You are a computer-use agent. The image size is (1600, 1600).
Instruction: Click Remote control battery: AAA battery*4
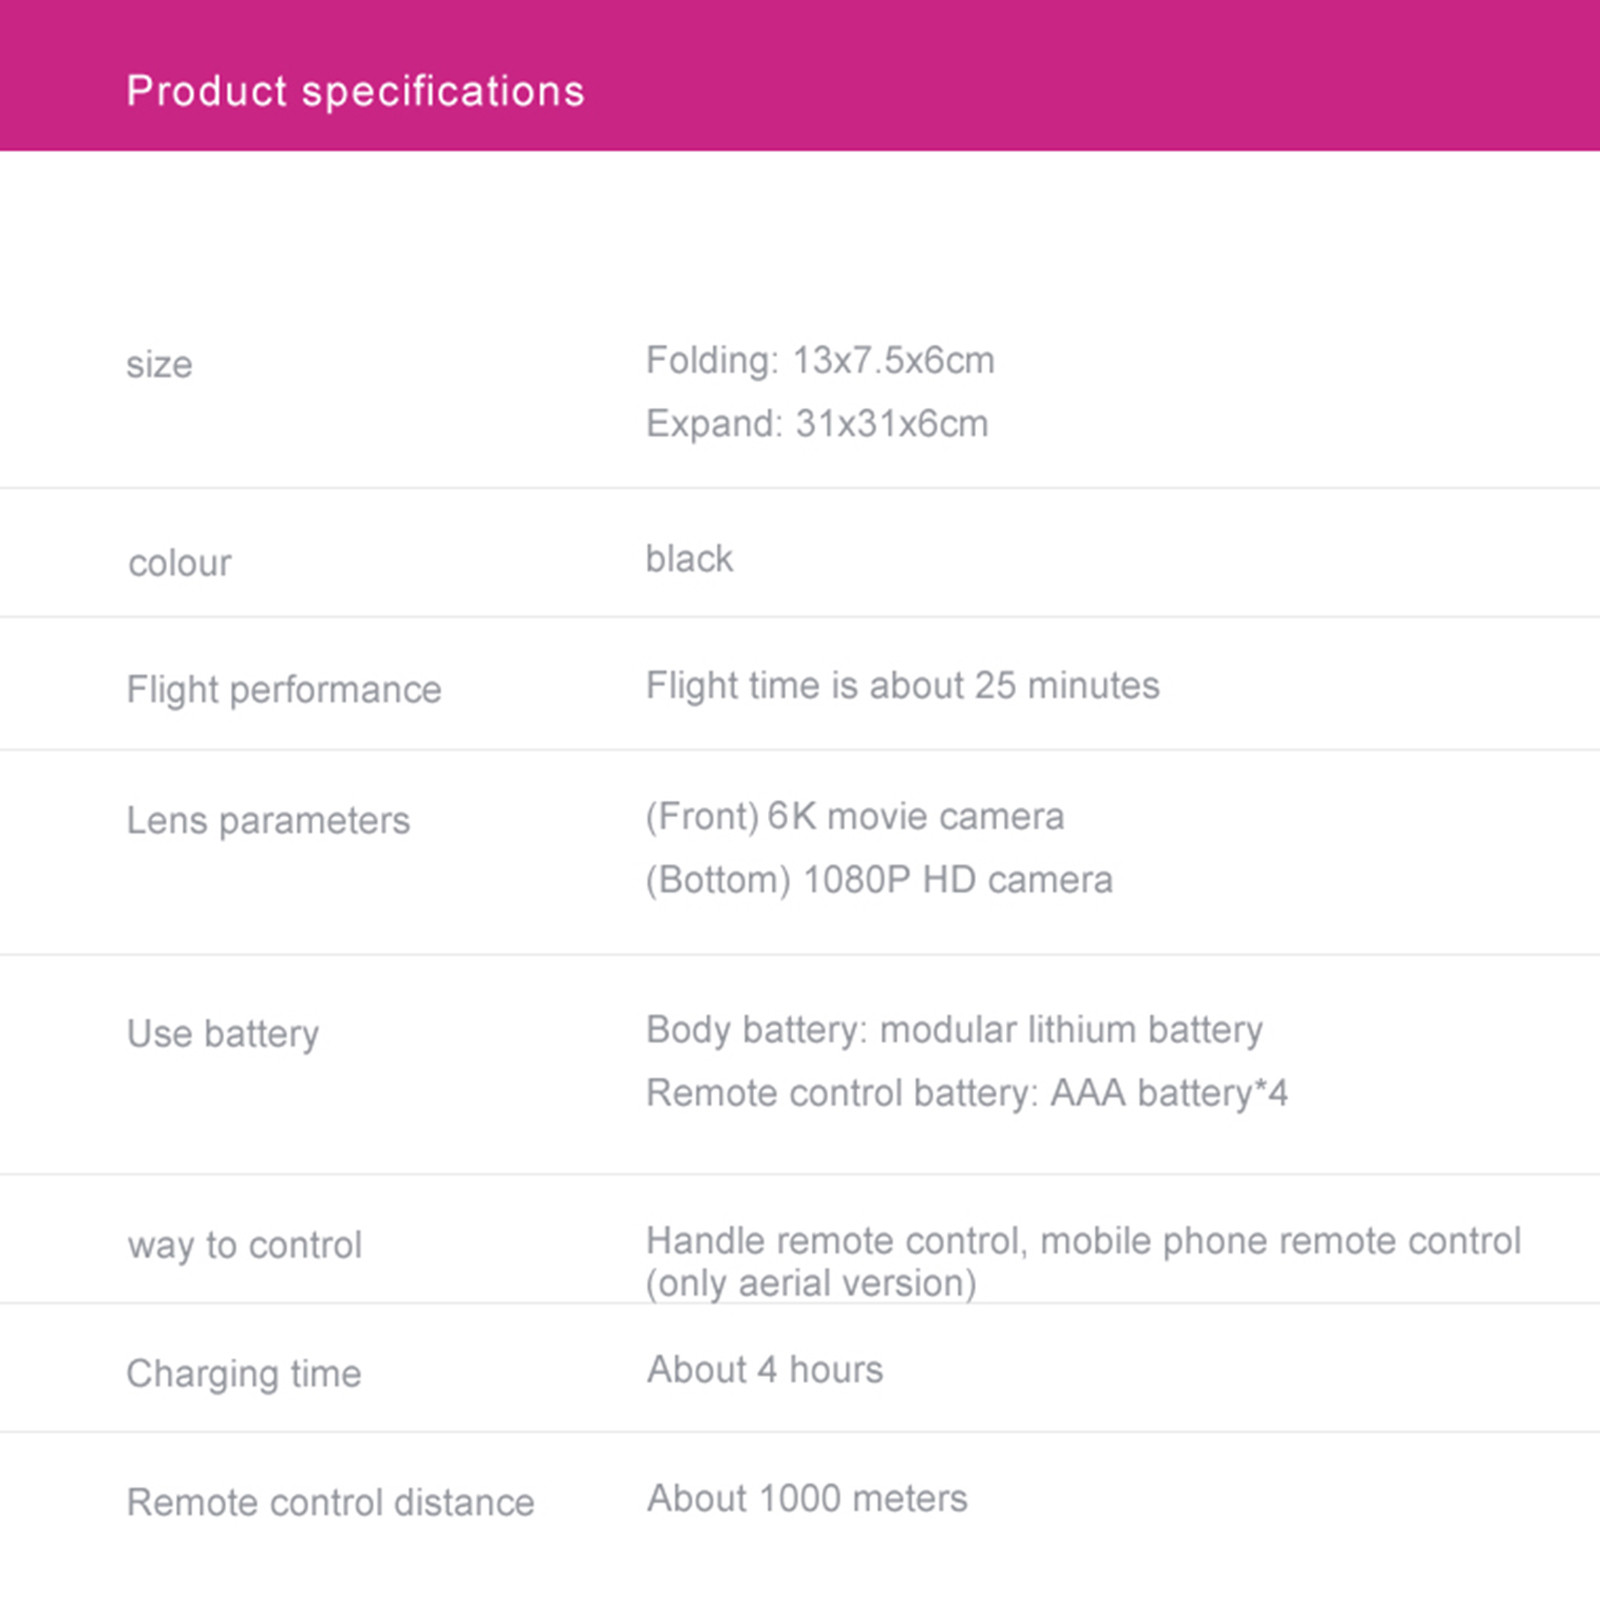point(967,1093)
